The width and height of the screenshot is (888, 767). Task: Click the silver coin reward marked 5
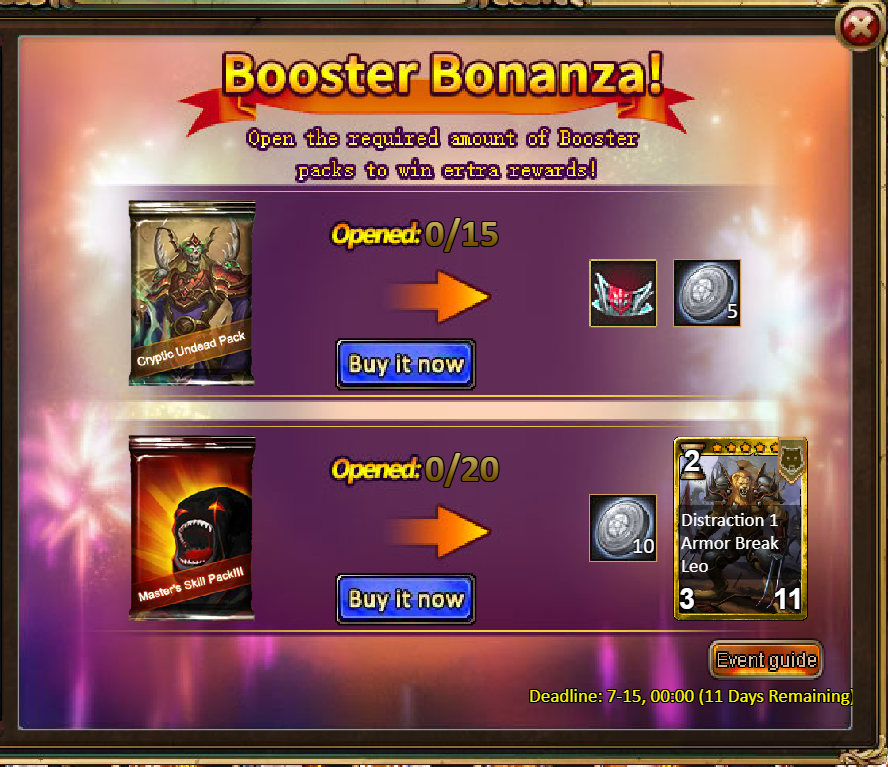click(x=707, y=293)
